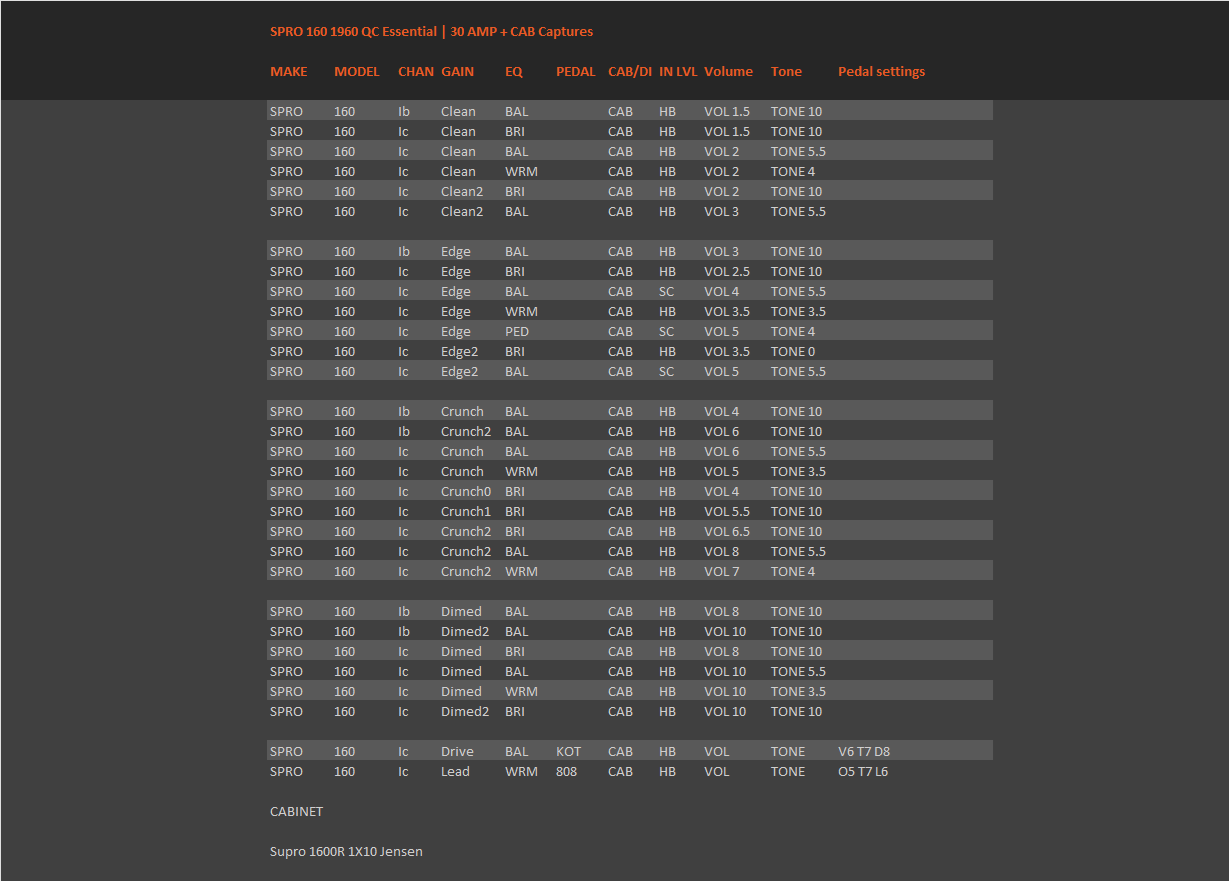Image resolution: width=1229 pixels, height=881 pixels.
Task: Click the EQ column header
Action: [514, 72]
